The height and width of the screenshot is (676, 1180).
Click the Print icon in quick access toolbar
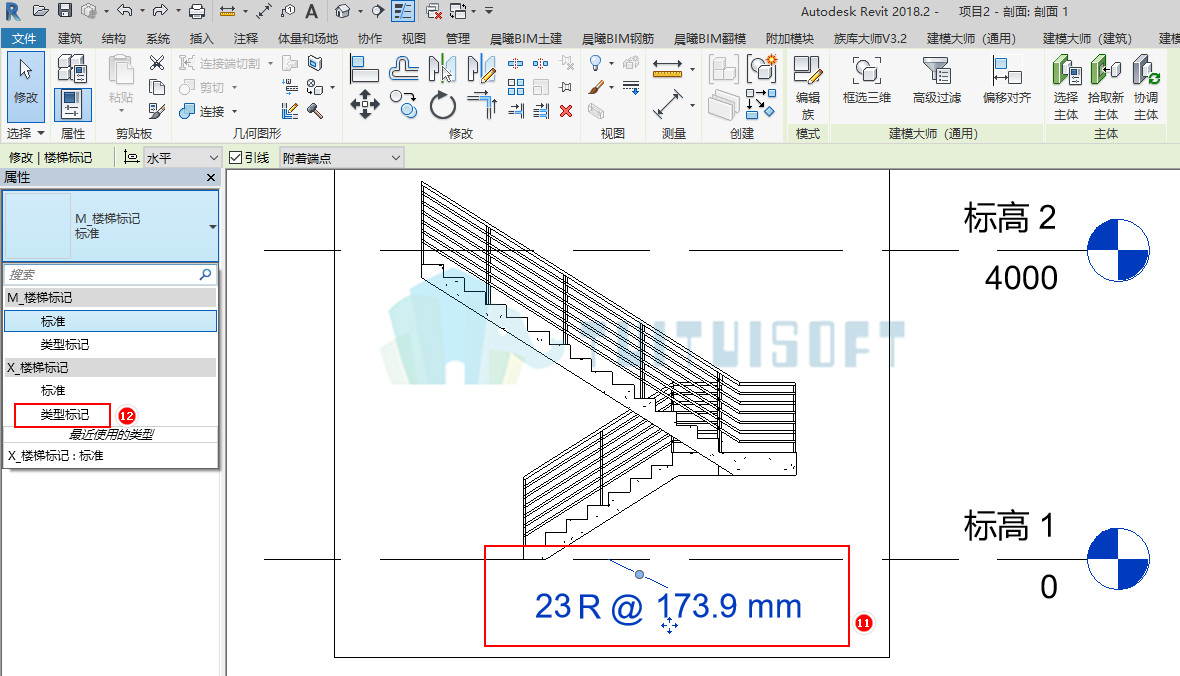196,11
